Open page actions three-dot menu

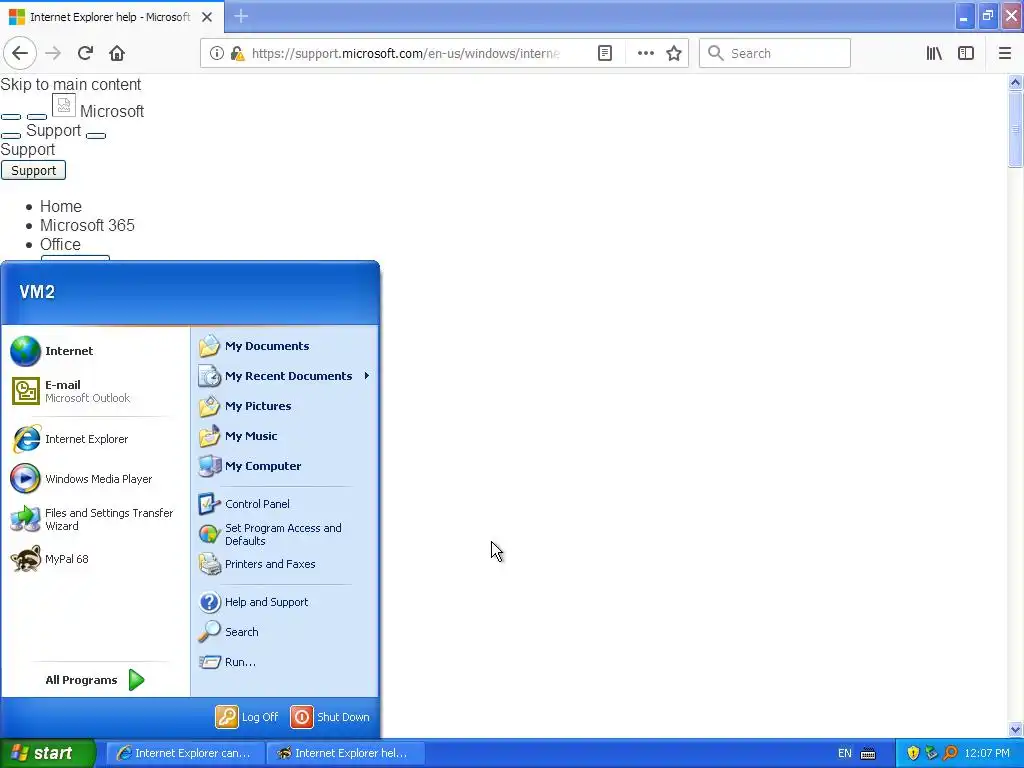tap(645, 53)
